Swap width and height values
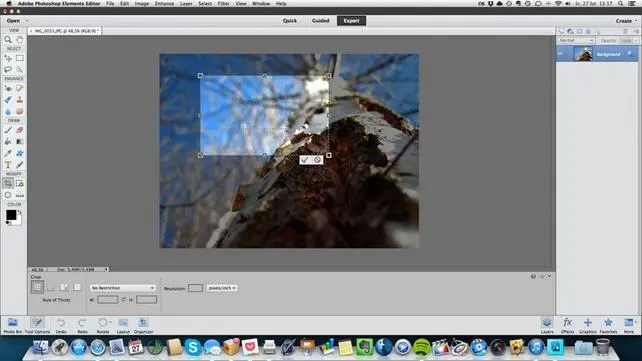This screenshot has height=361, width=642. point(124,300)
